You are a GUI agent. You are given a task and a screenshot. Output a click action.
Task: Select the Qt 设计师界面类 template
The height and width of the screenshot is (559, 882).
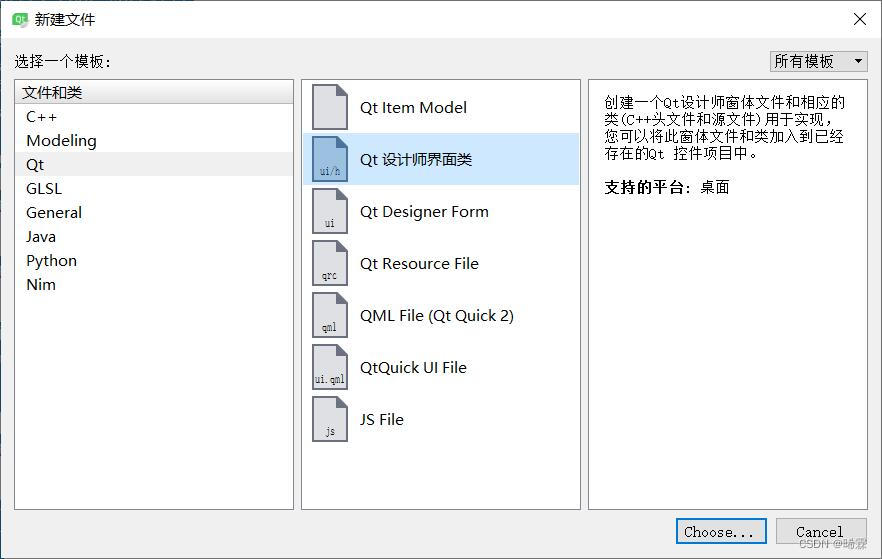click(441, 159)
